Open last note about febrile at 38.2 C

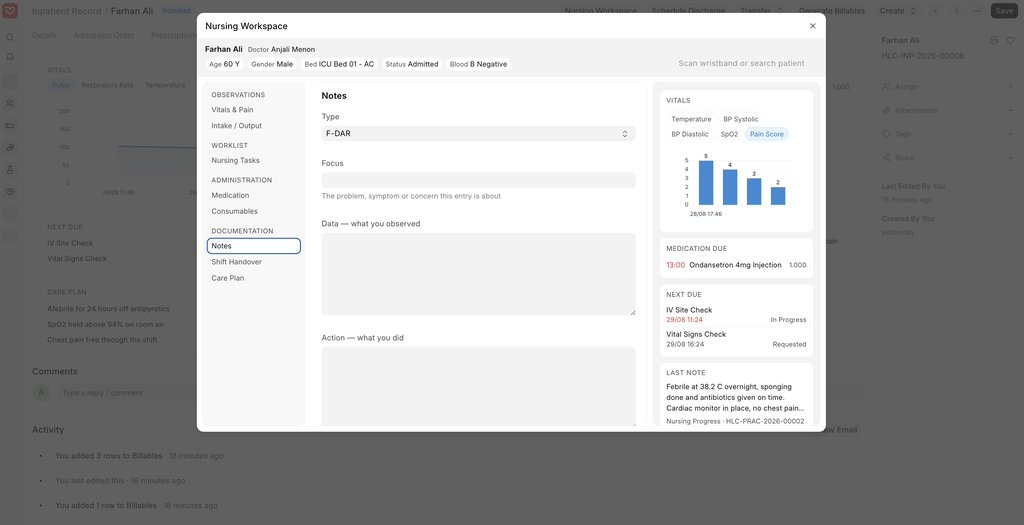pyautogui.click(x=735, y=397)
